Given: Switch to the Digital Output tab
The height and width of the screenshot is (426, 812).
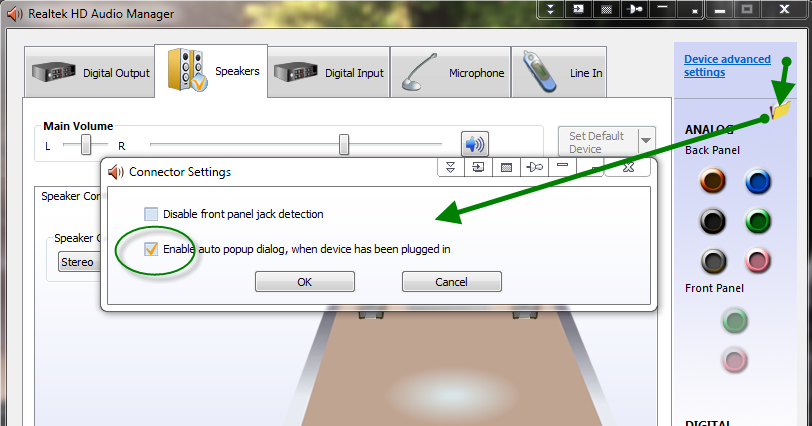Looking at the screenshot, I should 91,73.
